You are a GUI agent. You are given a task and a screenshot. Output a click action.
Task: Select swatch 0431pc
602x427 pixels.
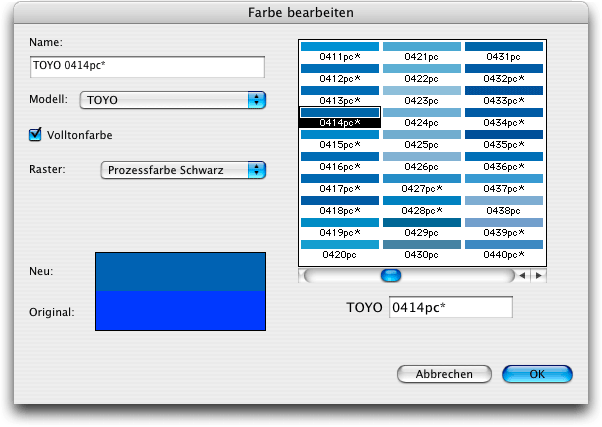point(504,51)
